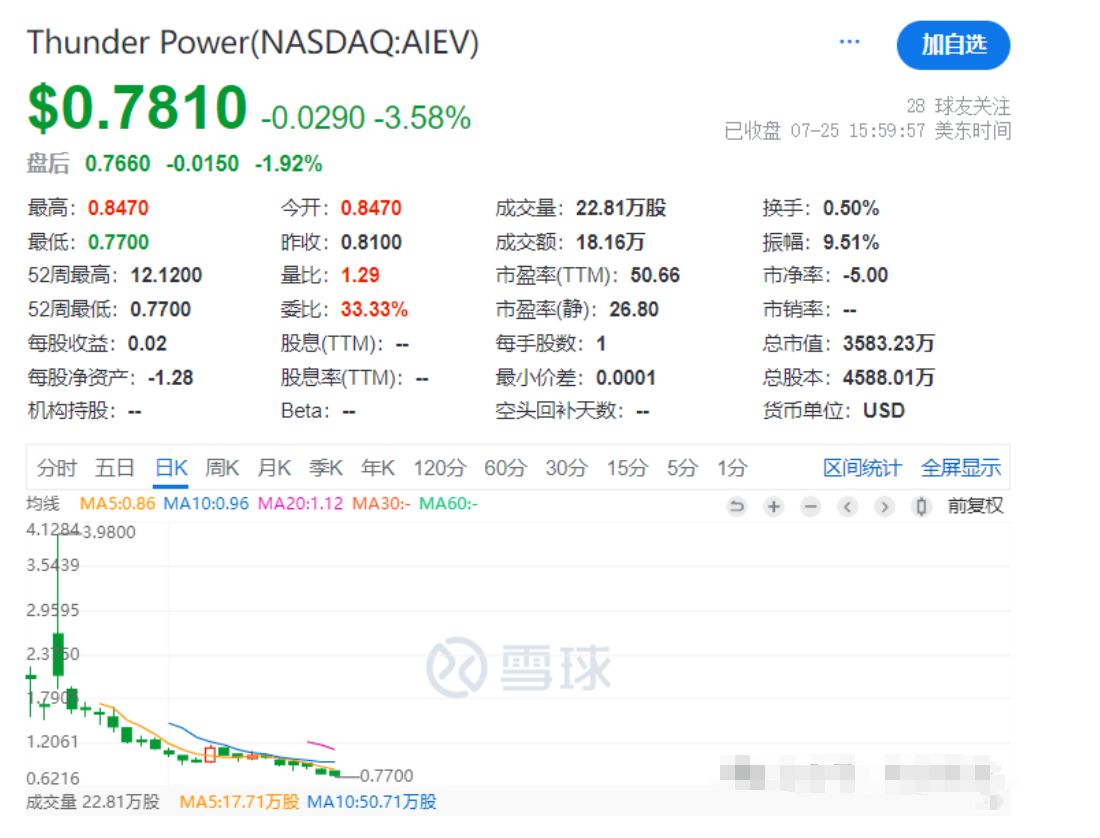
Task: Click the 量比 value 1.29
Action: [361, 275]
